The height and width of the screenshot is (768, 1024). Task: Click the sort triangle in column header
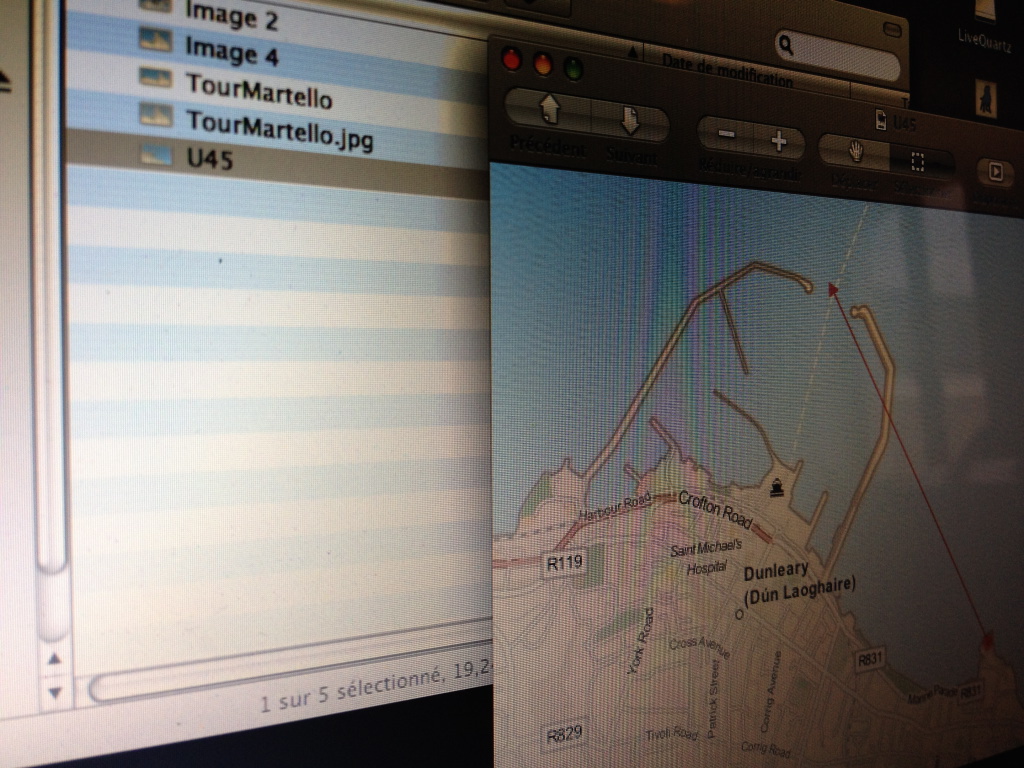click(632, 54)
